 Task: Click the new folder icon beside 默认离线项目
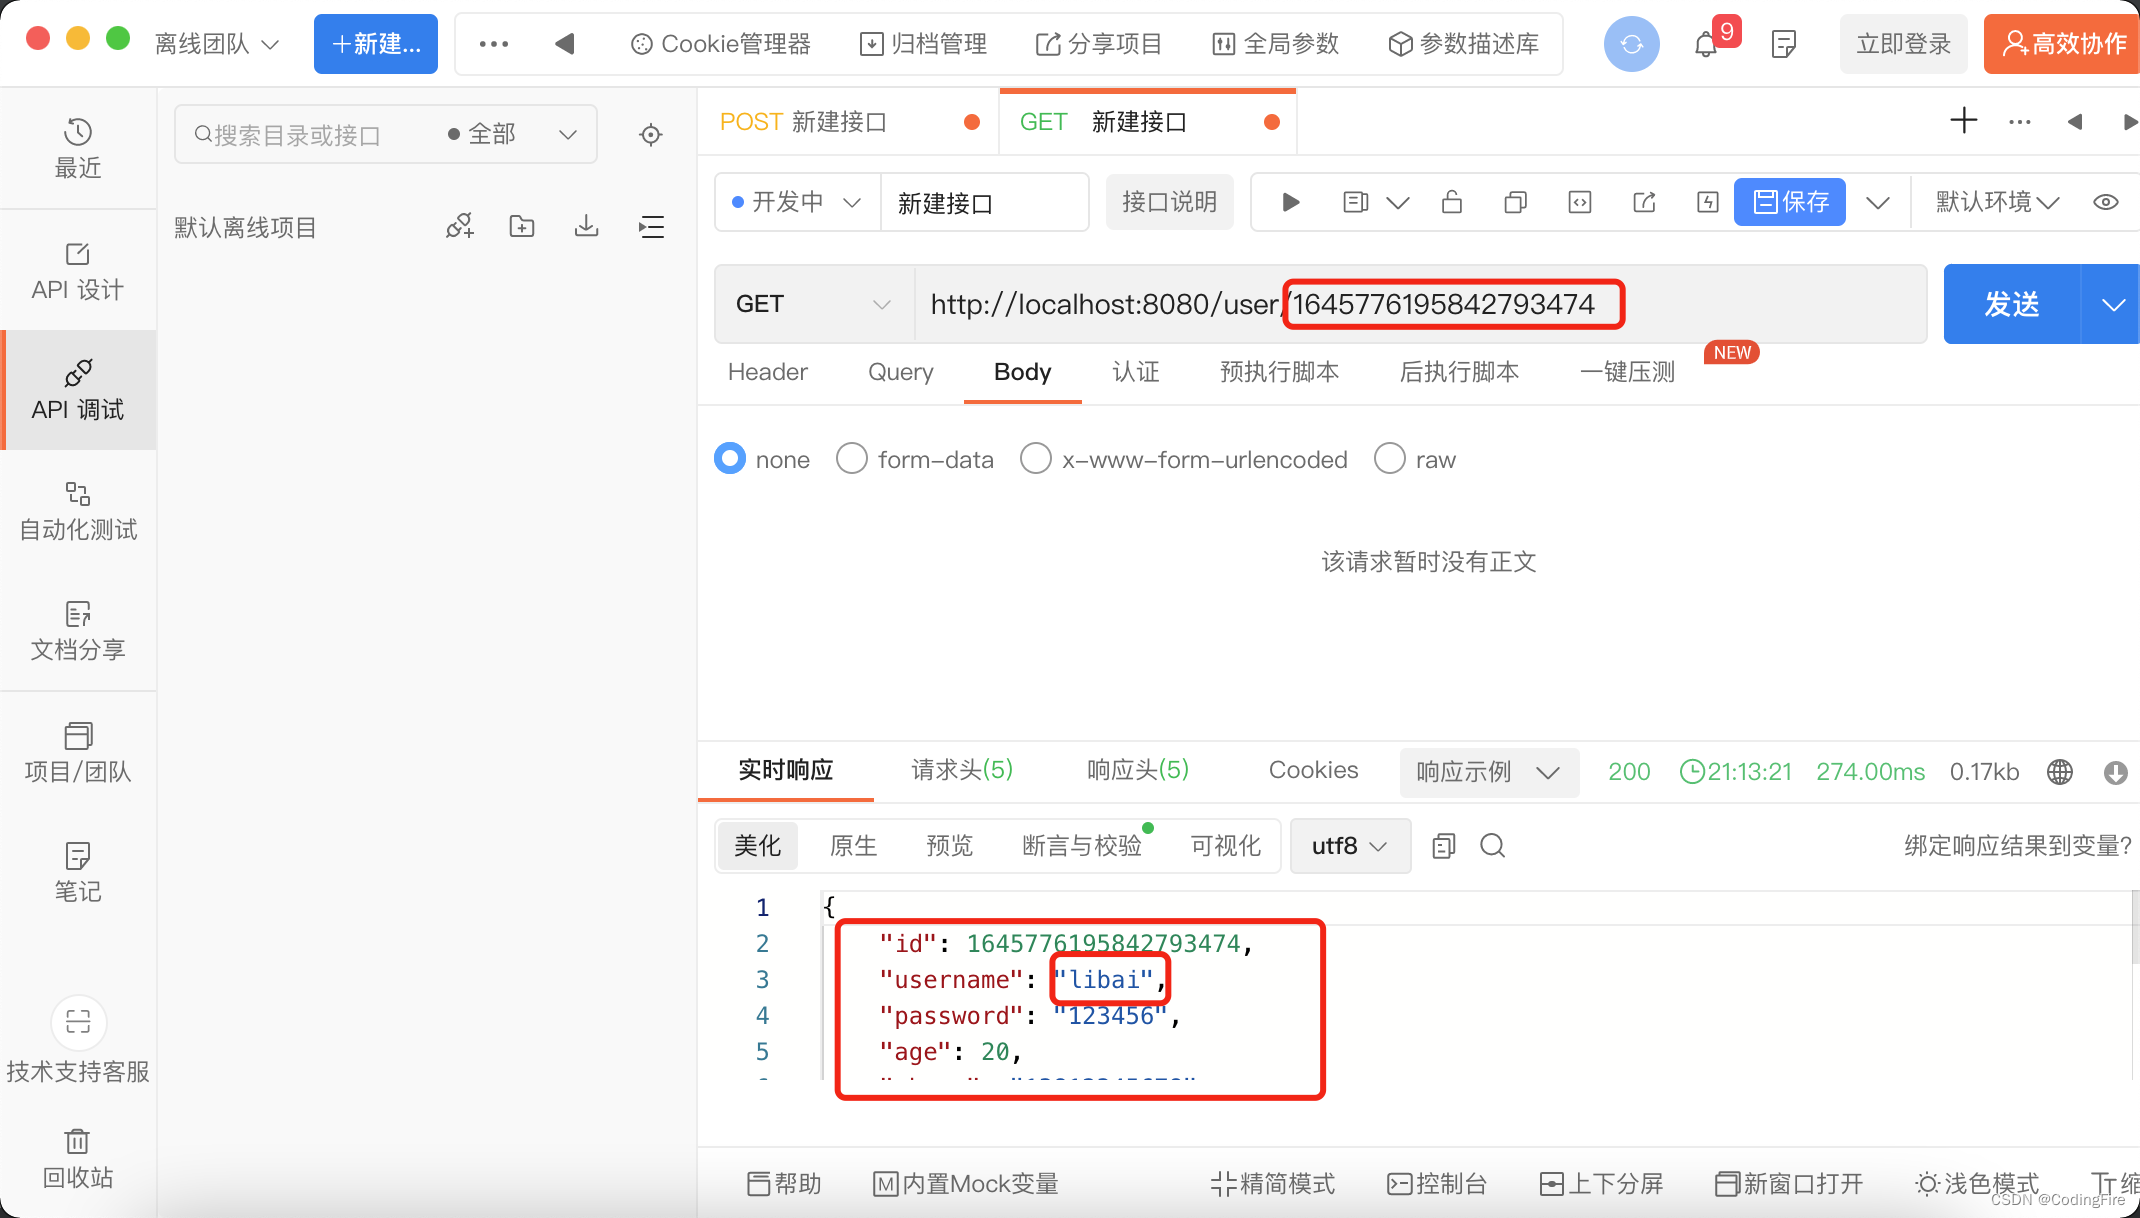[x=522, y=227]
